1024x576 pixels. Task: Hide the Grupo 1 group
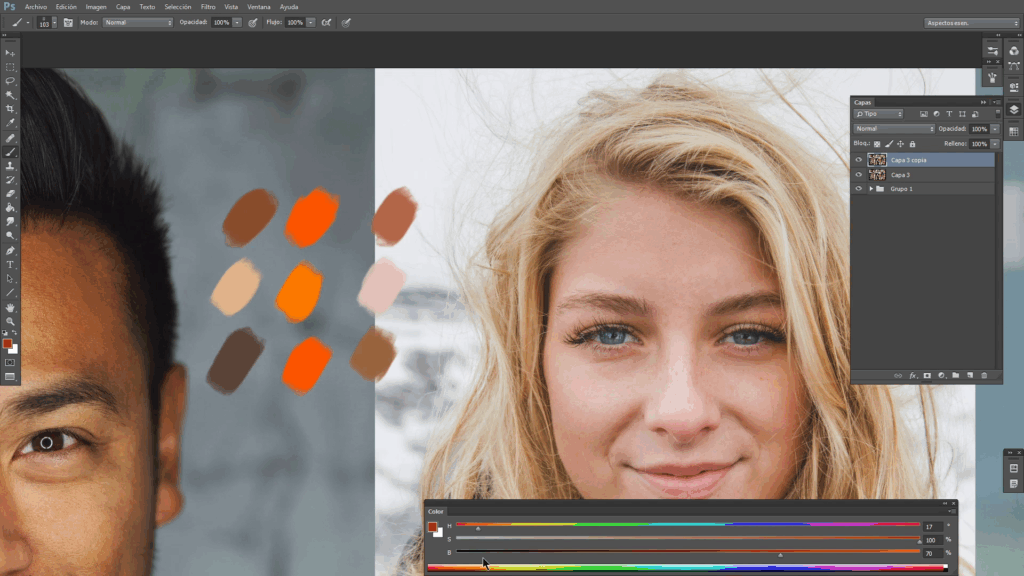[x=859, y=189]
